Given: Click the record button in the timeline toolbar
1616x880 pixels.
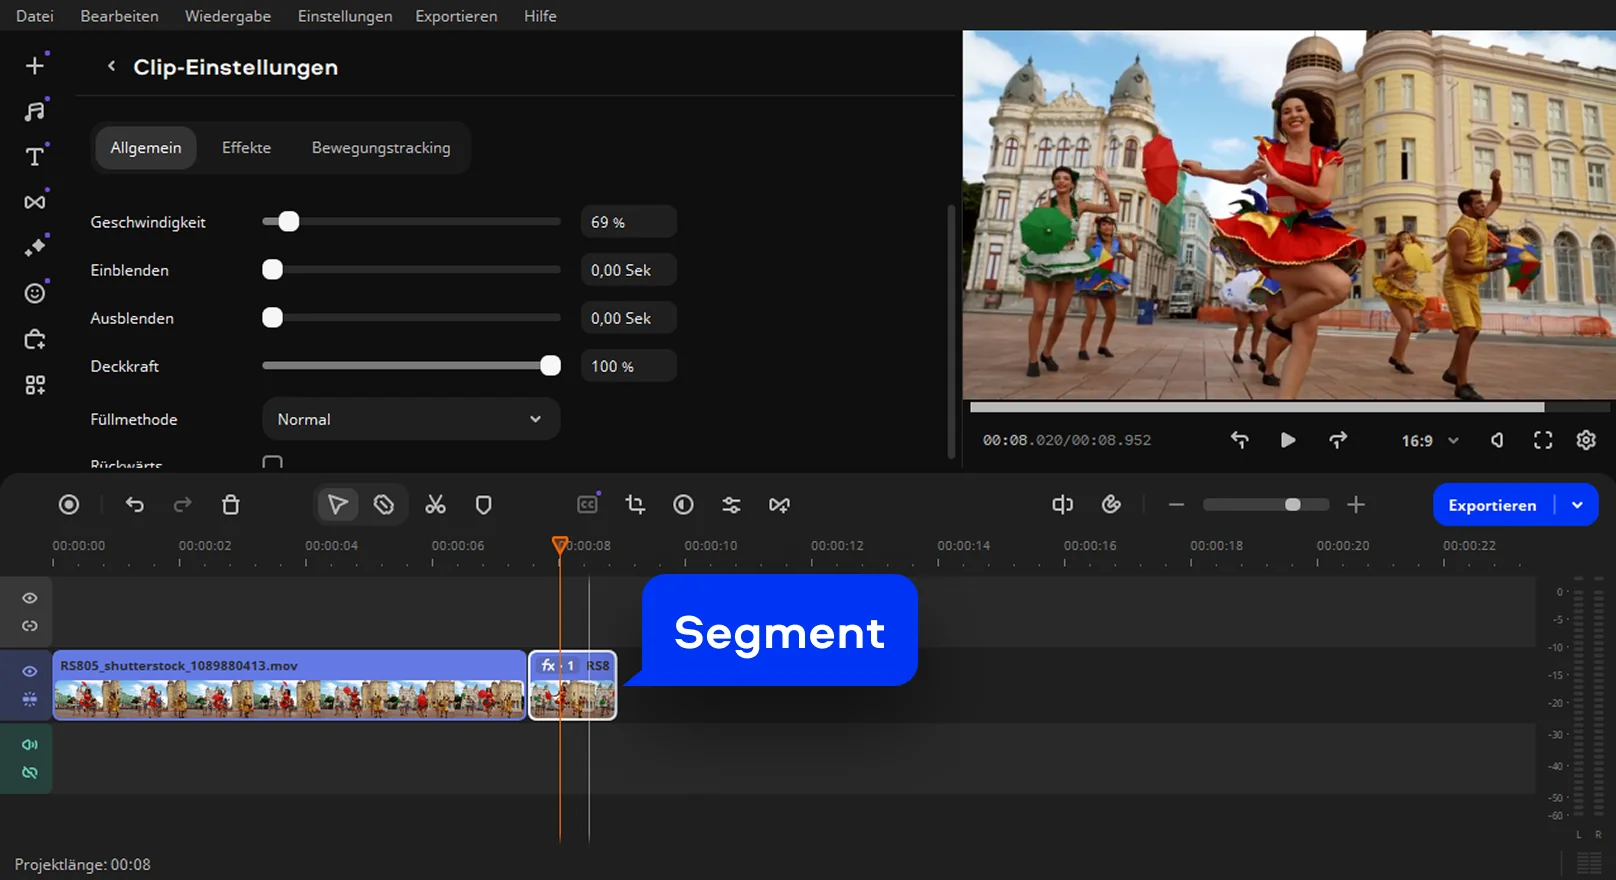Looking at the screenshot, I should click(x=69, y=505).
